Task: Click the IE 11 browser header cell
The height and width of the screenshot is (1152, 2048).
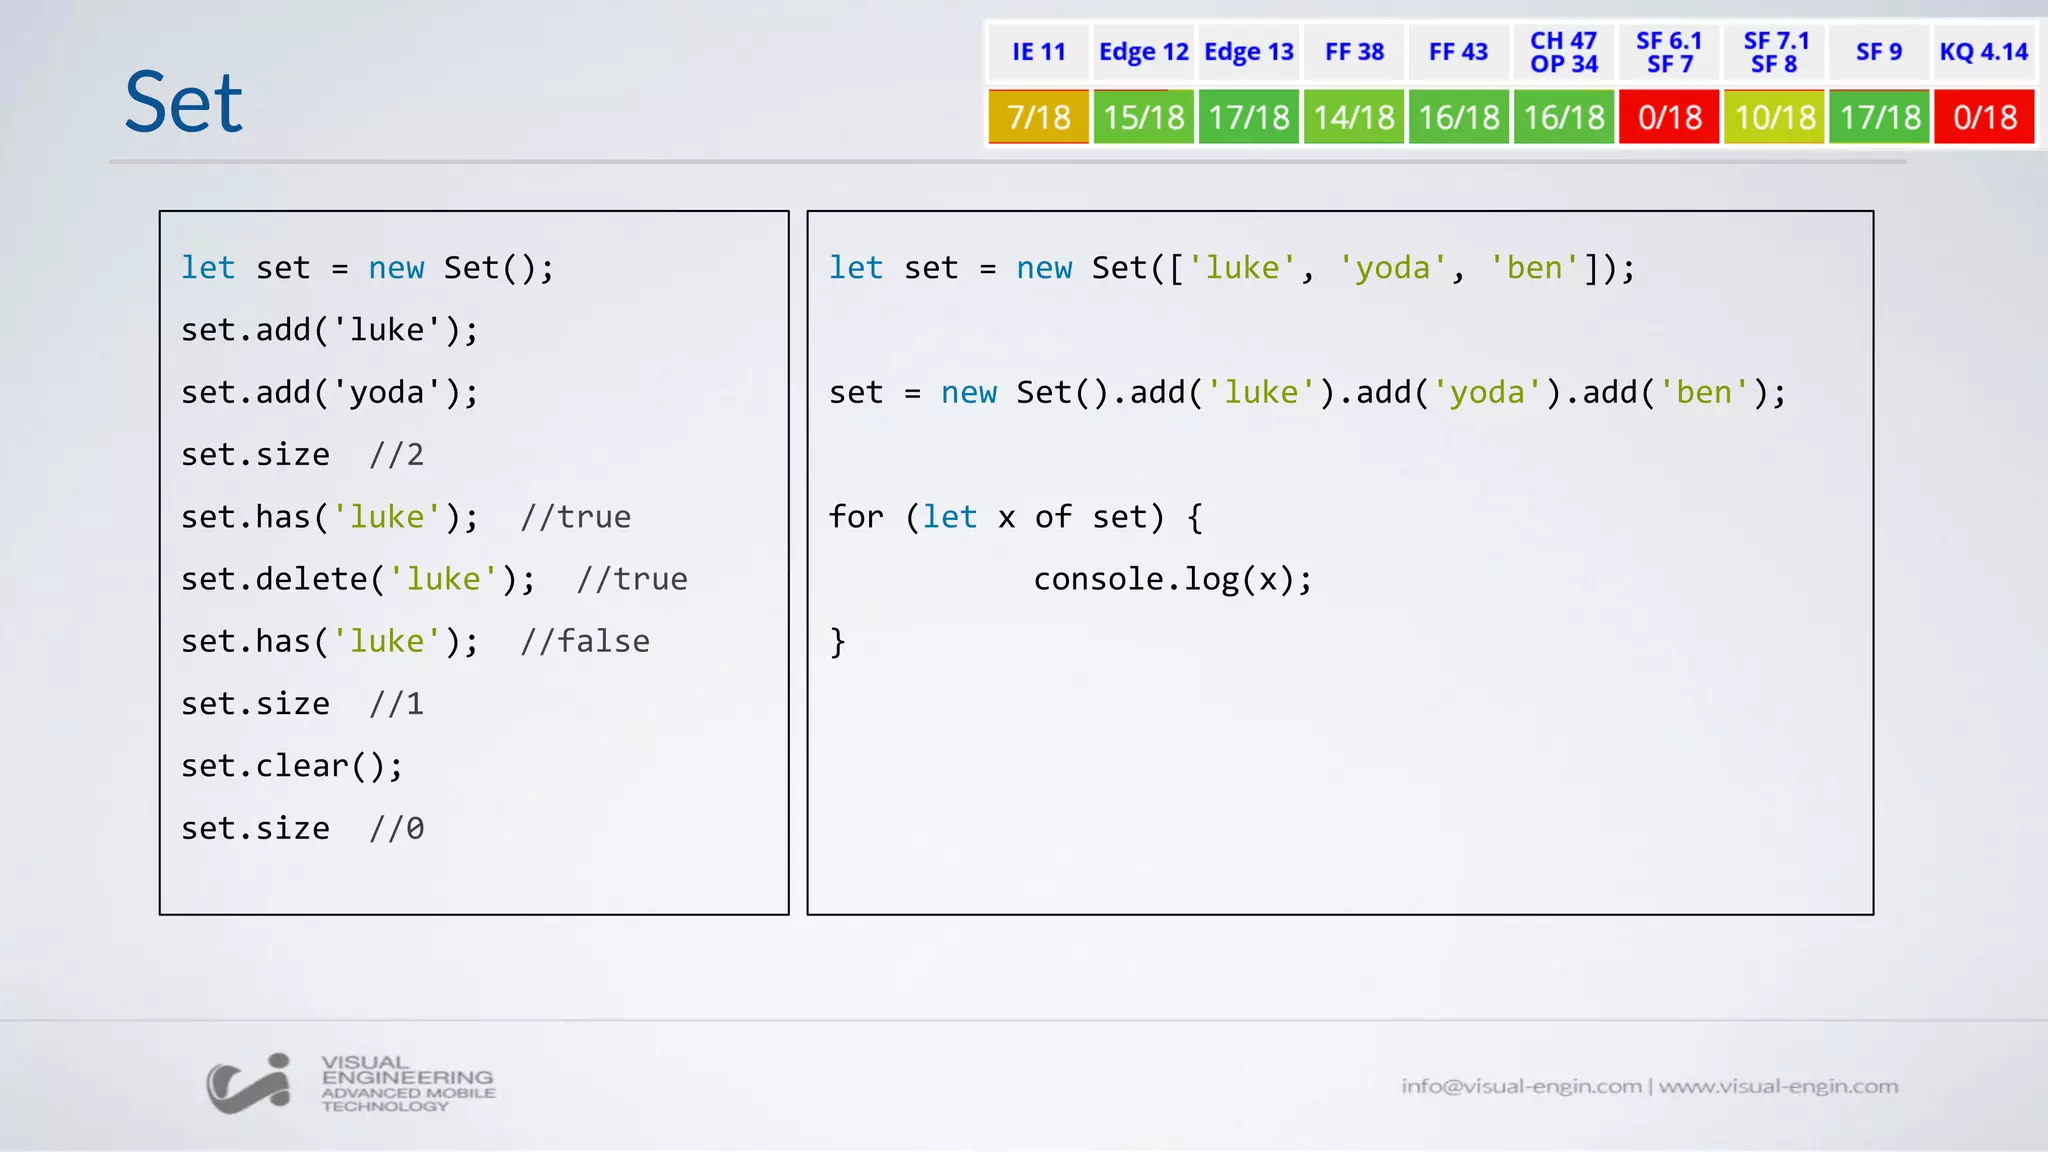Action: (x=1038, y=52)
